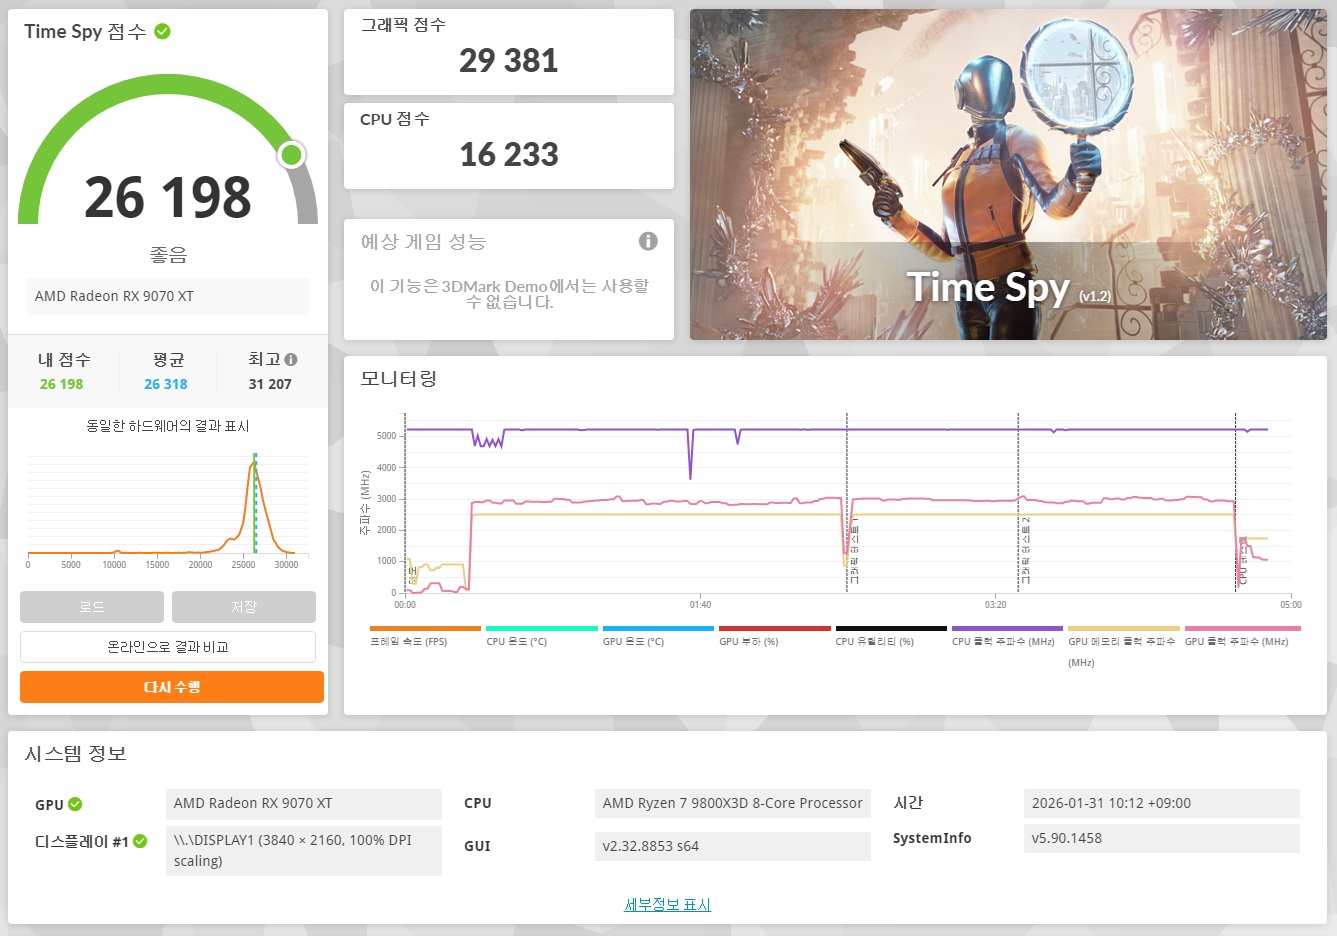Click the info icon next to 최고 score
The width and height of the screenshot is (1337, 936).
point(291,359)
